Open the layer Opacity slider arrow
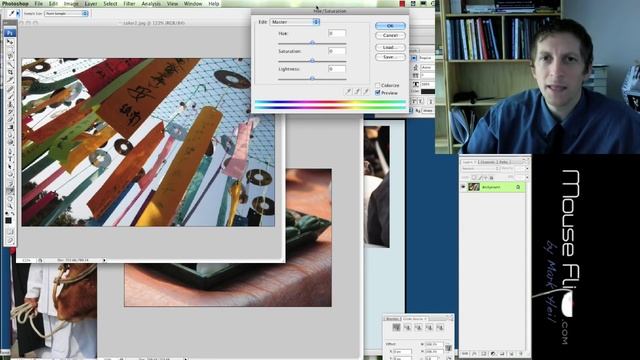 coord(527,169)
